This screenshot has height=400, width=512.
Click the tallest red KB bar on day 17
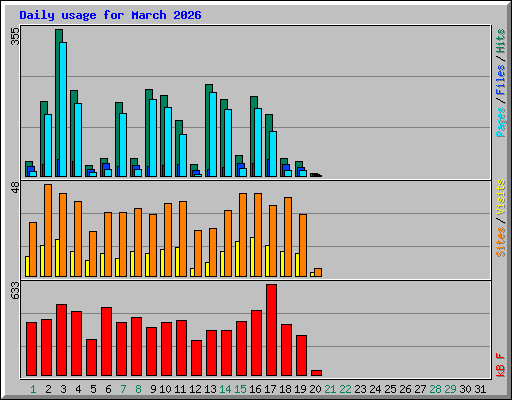coord(271,330)
